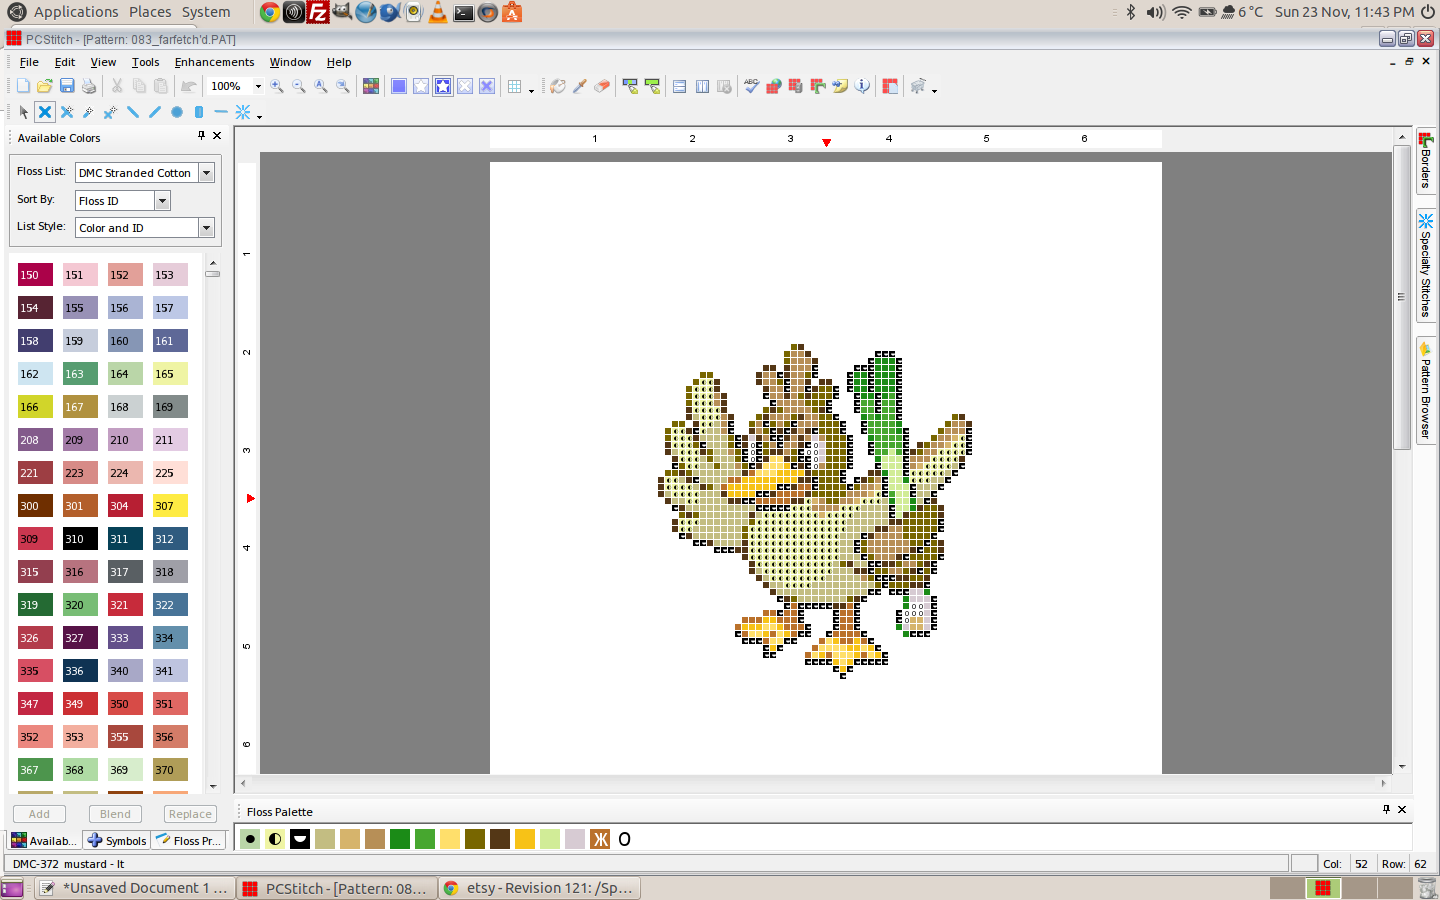Image resolution: width=1440 pixels, height=900 pixels.
Task: Switch to Unsaved Document taskbar window
Action: (135, 888)
